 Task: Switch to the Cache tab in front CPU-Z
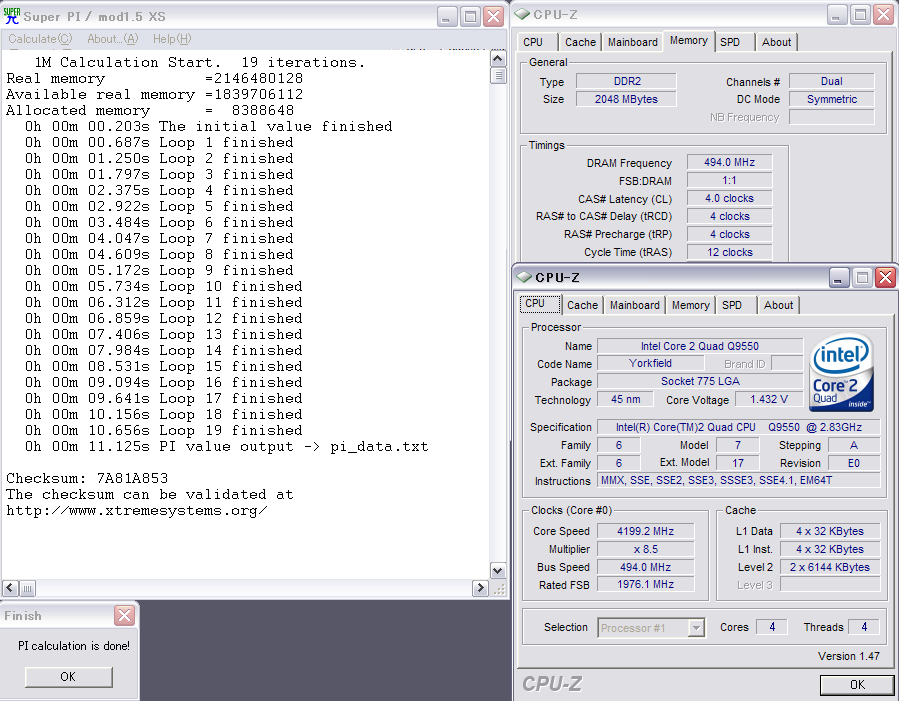pos(583,305)
